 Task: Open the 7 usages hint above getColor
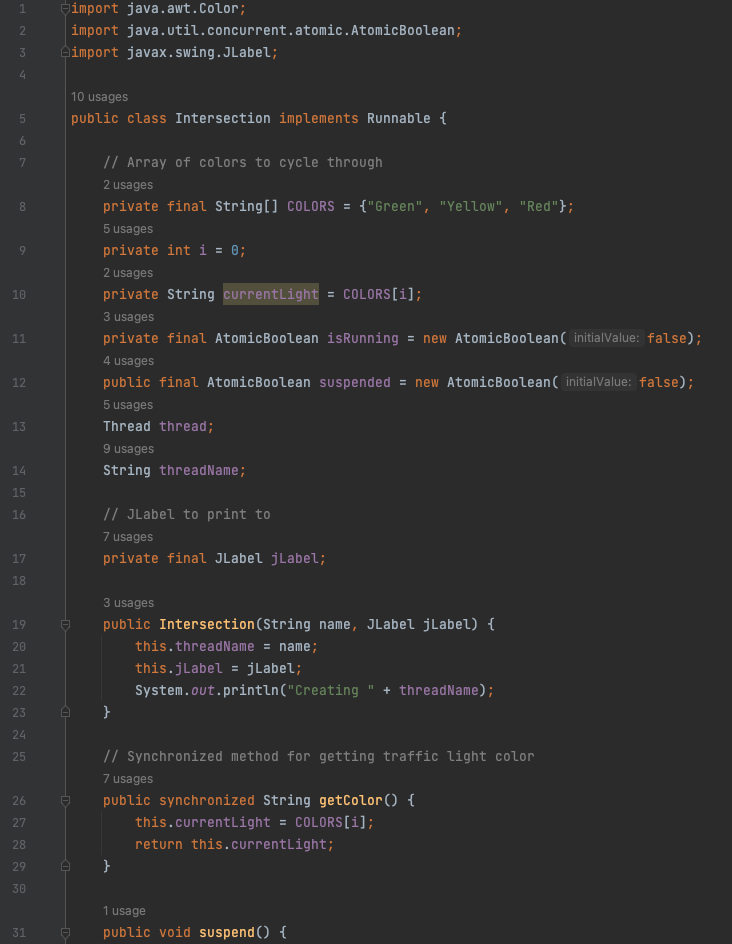click(128, 778)
